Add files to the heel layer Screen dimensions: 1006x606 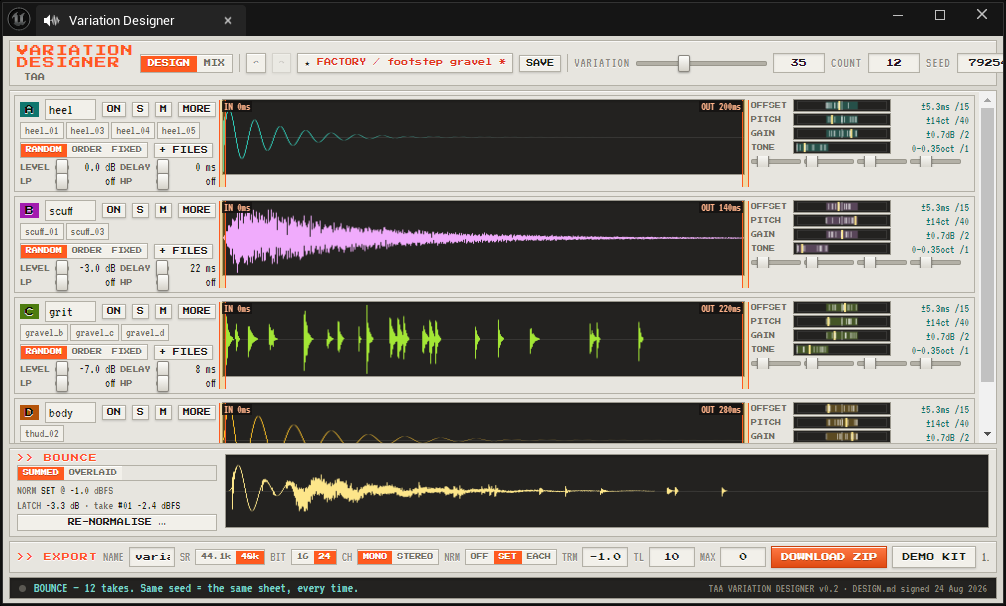(x=183, y=149)
